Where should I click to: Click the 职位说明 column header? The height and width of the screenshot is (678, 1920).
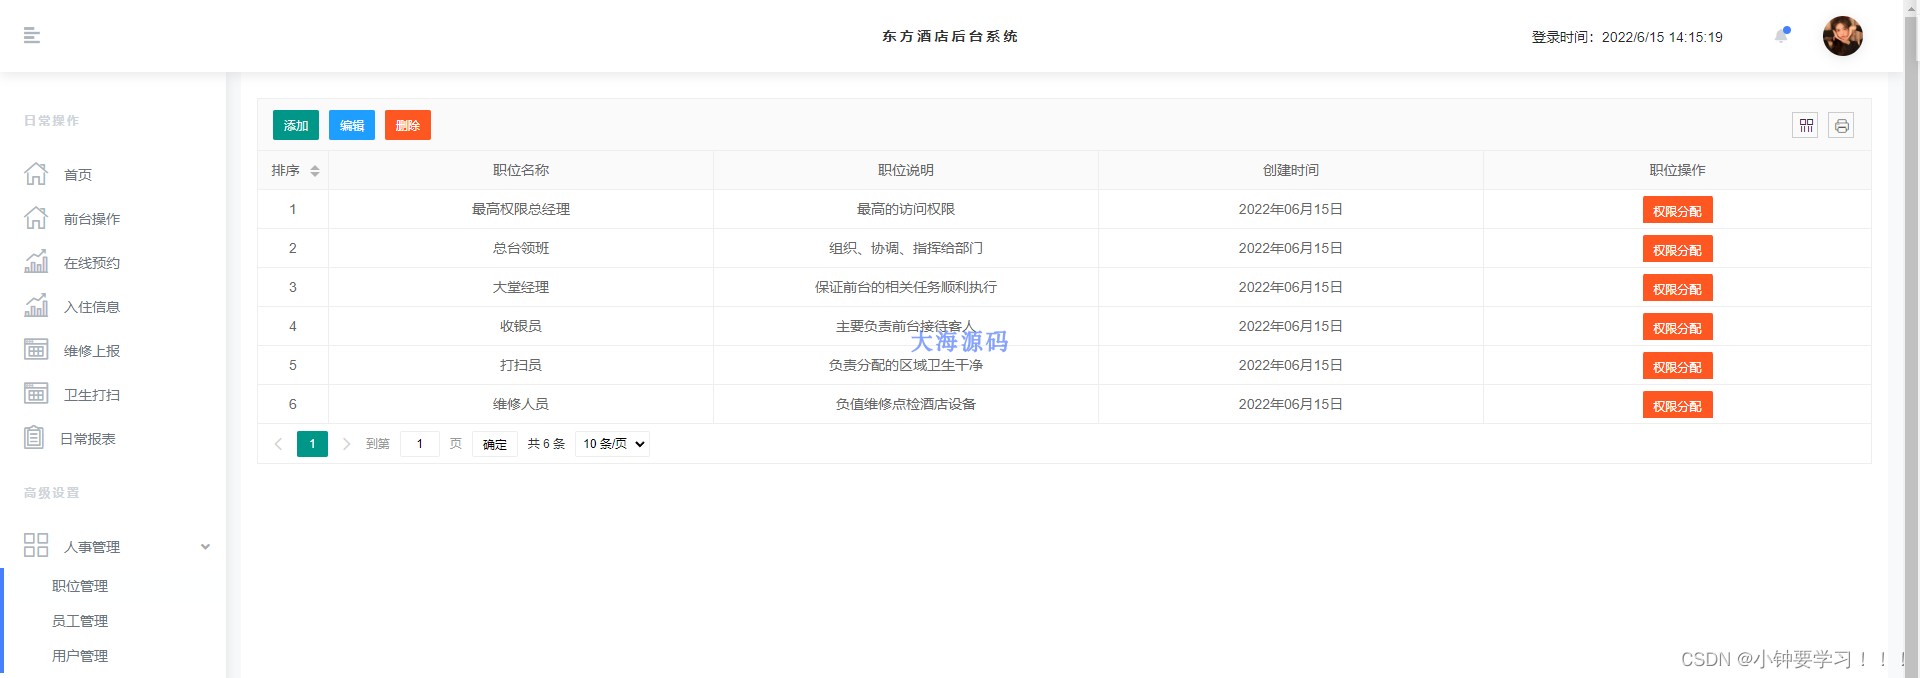pos(906,170)
